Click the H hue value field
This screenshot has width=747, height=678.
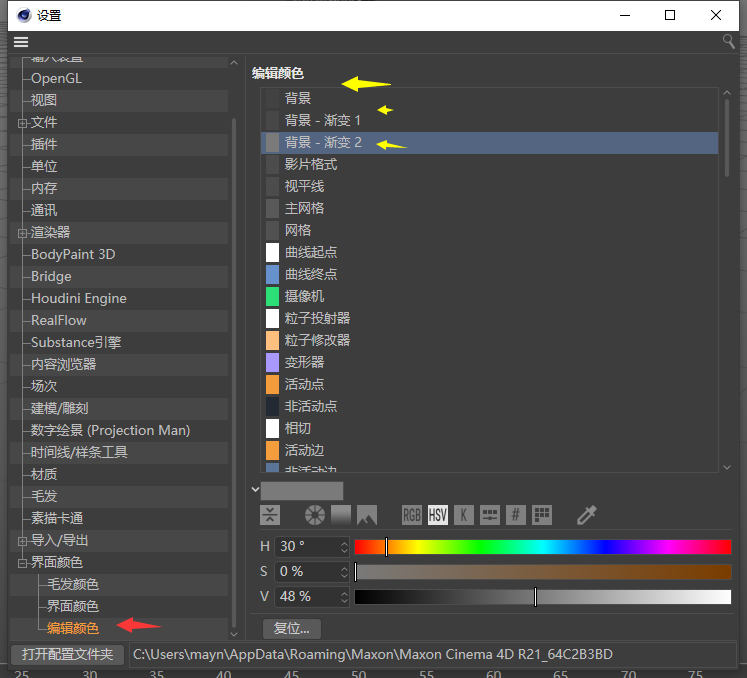308,547
